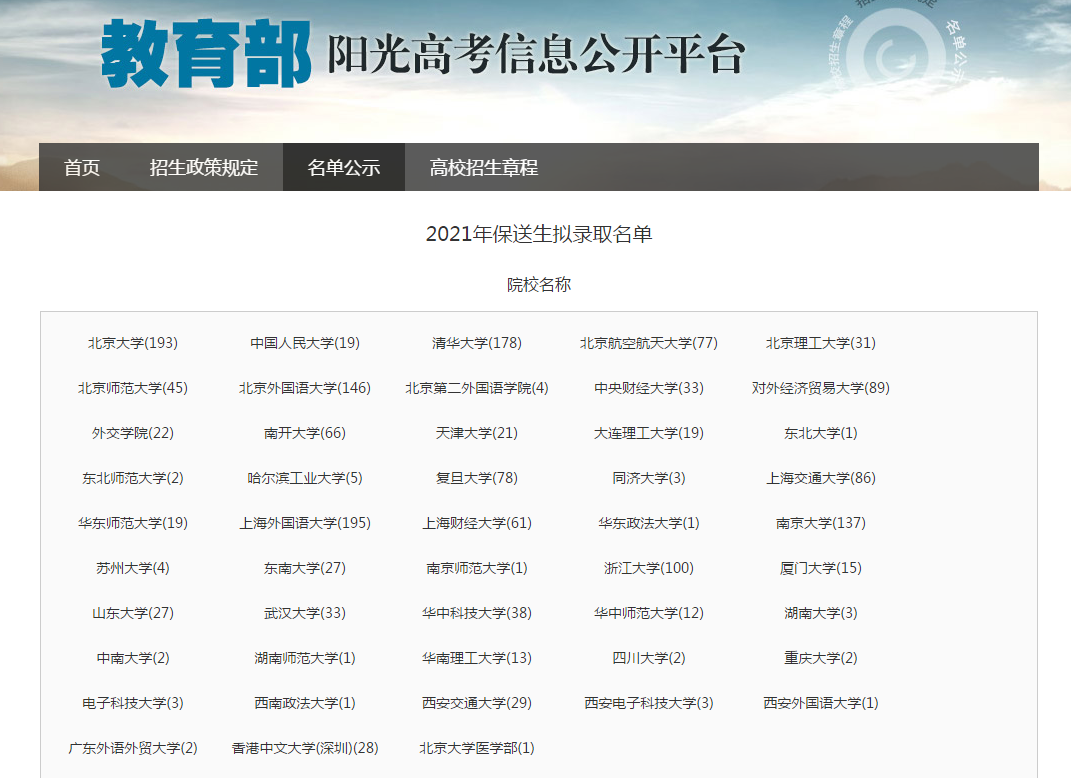This screenshot has width=1071, height=778.
Task: Open 北京大学医学部(1) list
Action: tap(477, 749)
